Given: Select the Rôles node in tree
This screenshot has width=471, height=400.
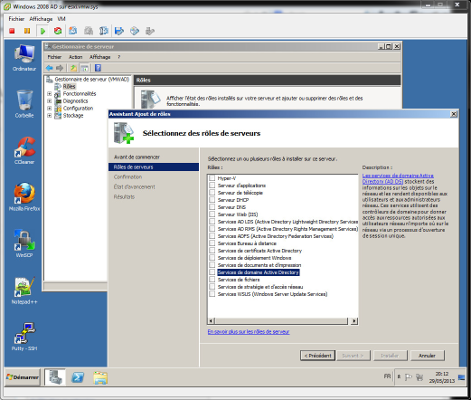Looking at the screenshot, I should pos(69,86).
